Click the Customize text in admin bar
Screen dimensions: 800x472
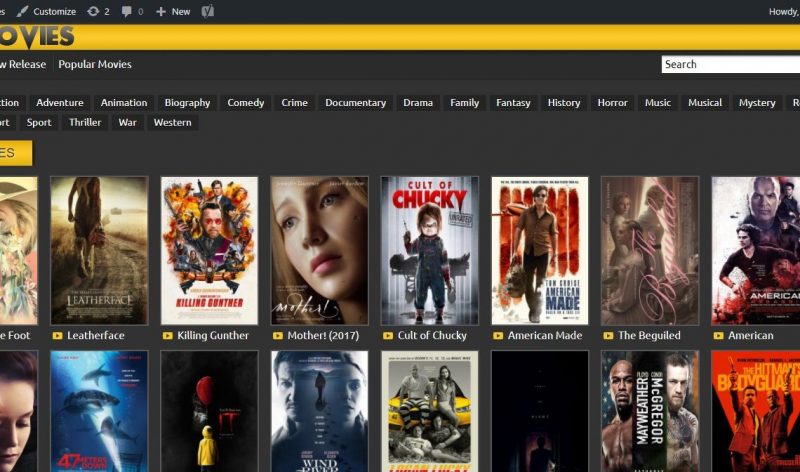point(55,11)
